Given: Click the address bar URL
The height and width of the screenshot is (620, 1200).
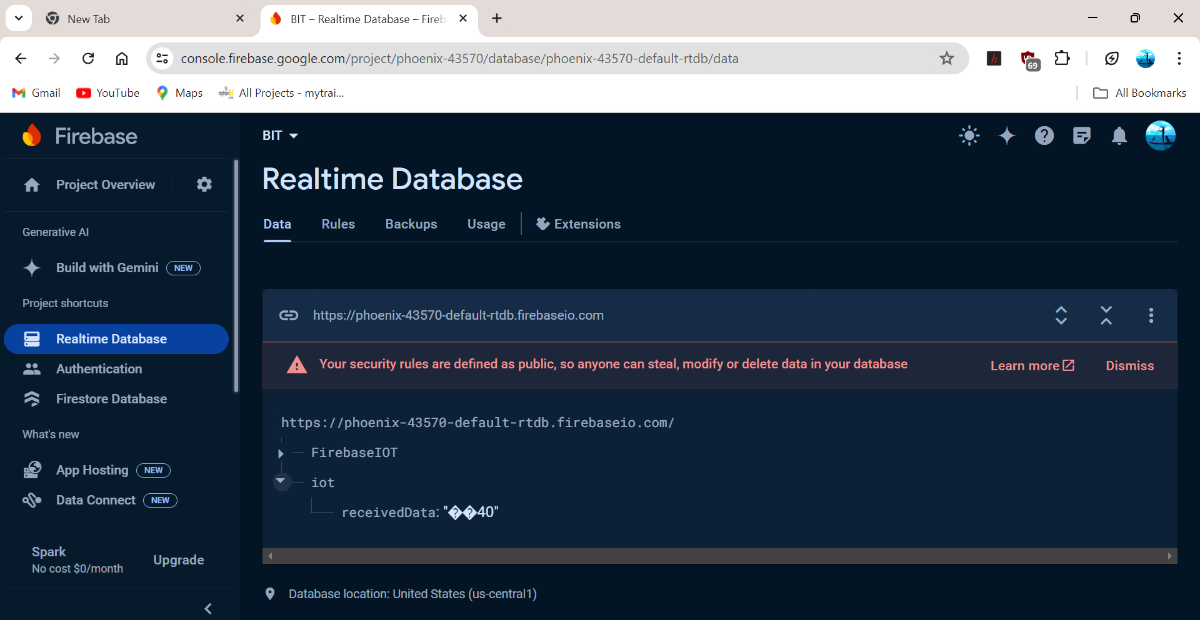Looking at the screenshot, I should (x=460, y=58).
